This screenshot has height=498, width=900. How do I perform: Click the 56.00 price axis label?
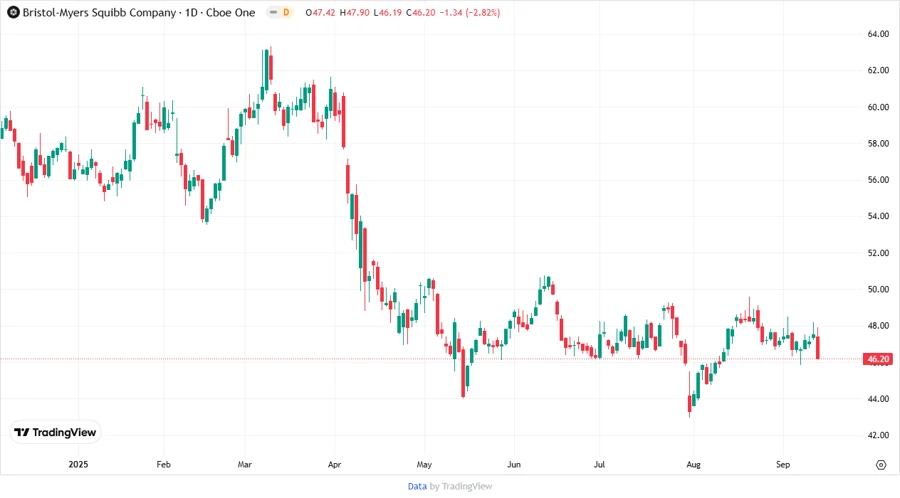(878, 180)
